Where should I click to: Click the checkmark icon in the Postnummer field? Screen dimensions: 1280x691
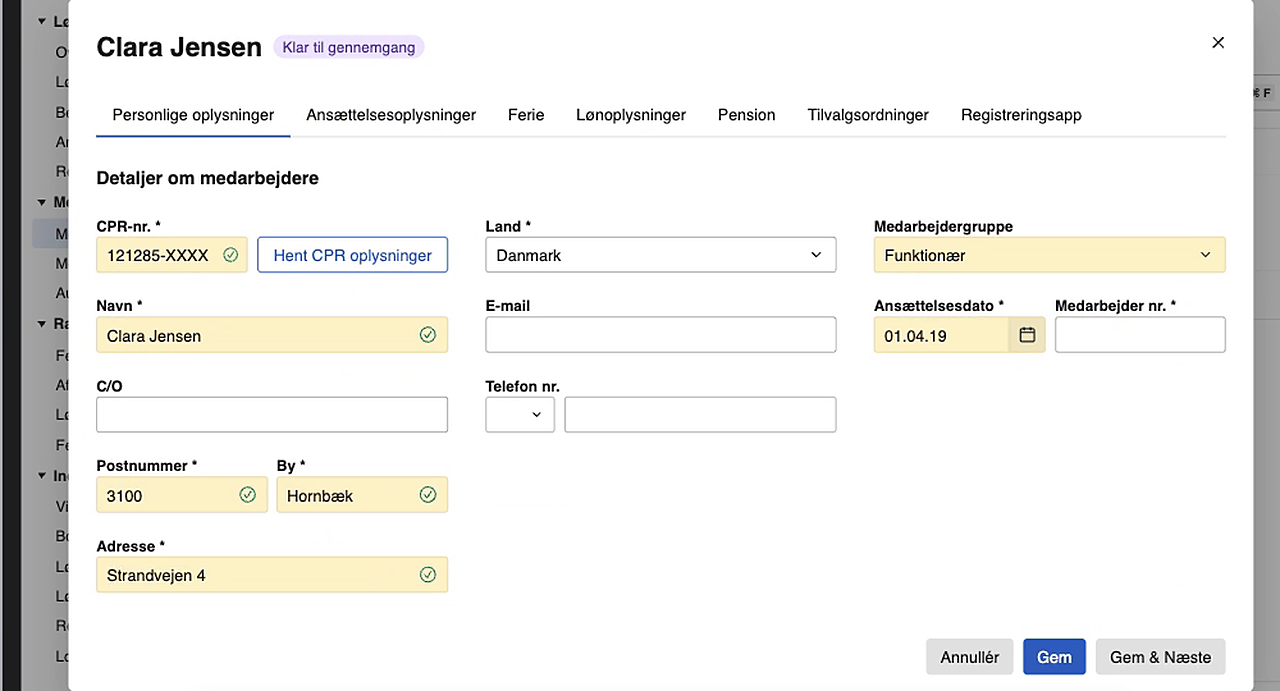point(248,495)
